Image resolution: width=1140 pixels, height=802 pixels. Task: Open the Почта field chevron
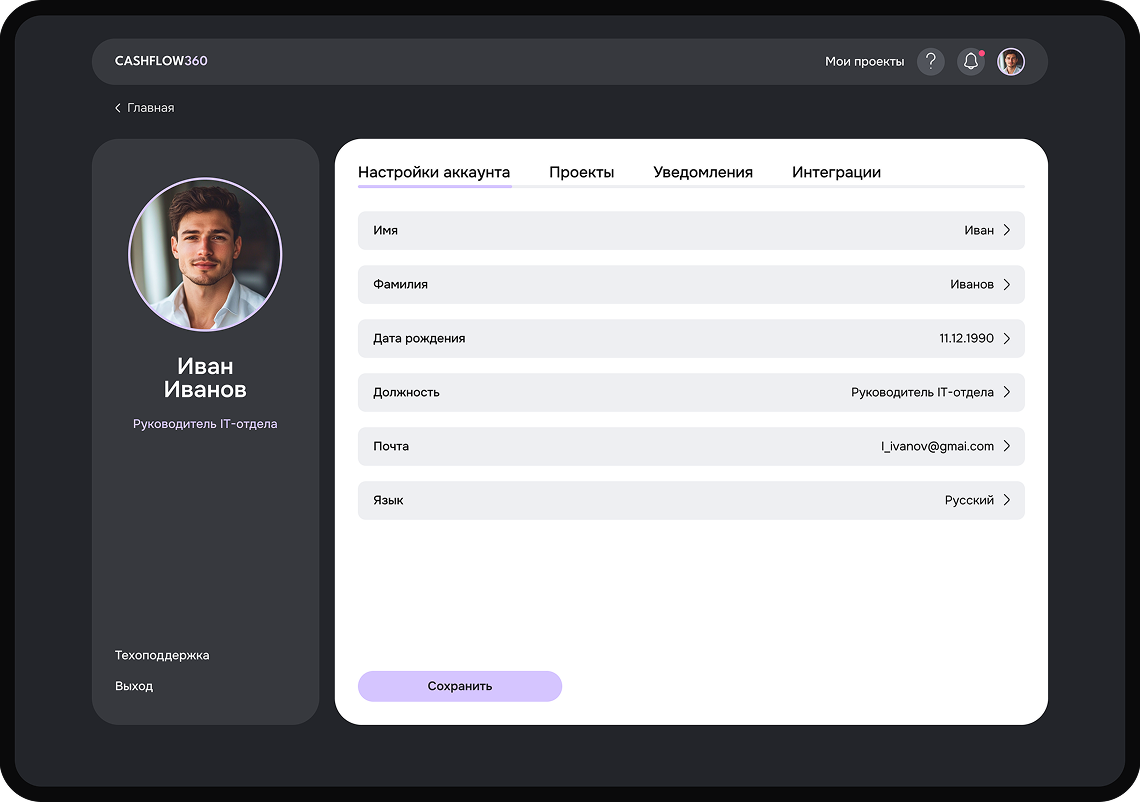[1007, 446]
